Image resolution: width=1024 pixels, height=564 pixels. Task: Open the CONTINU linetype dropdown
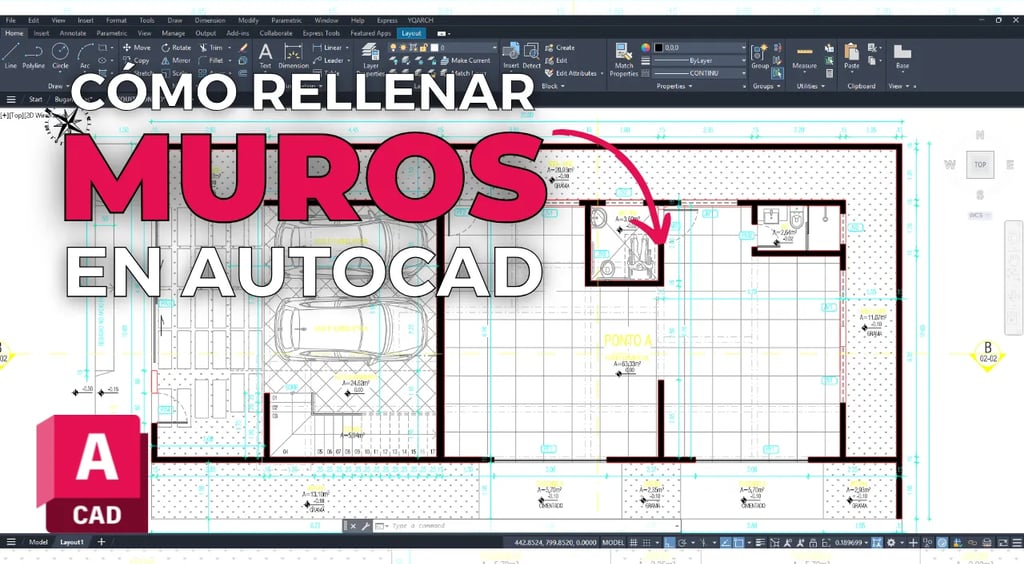click(700, 73)
